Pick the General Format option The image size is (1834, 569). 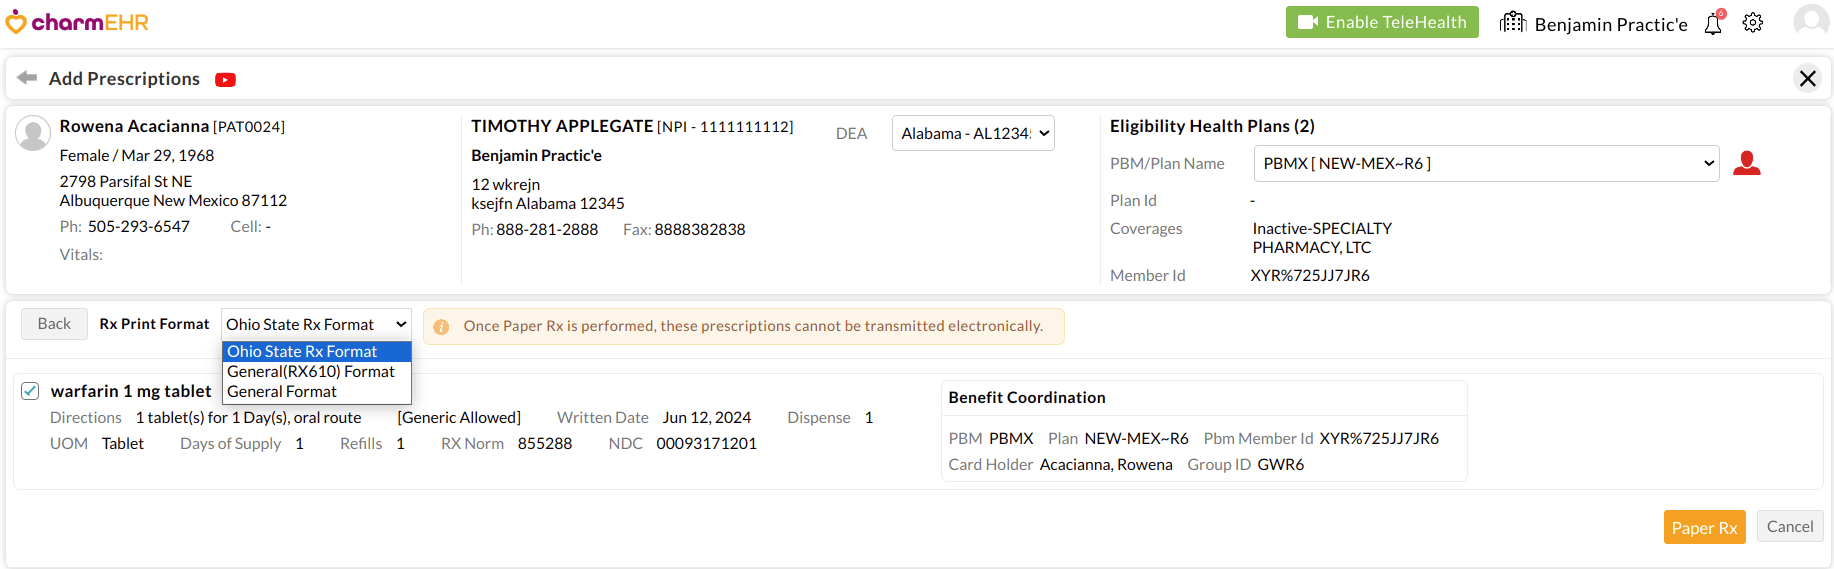click(282, 392)
